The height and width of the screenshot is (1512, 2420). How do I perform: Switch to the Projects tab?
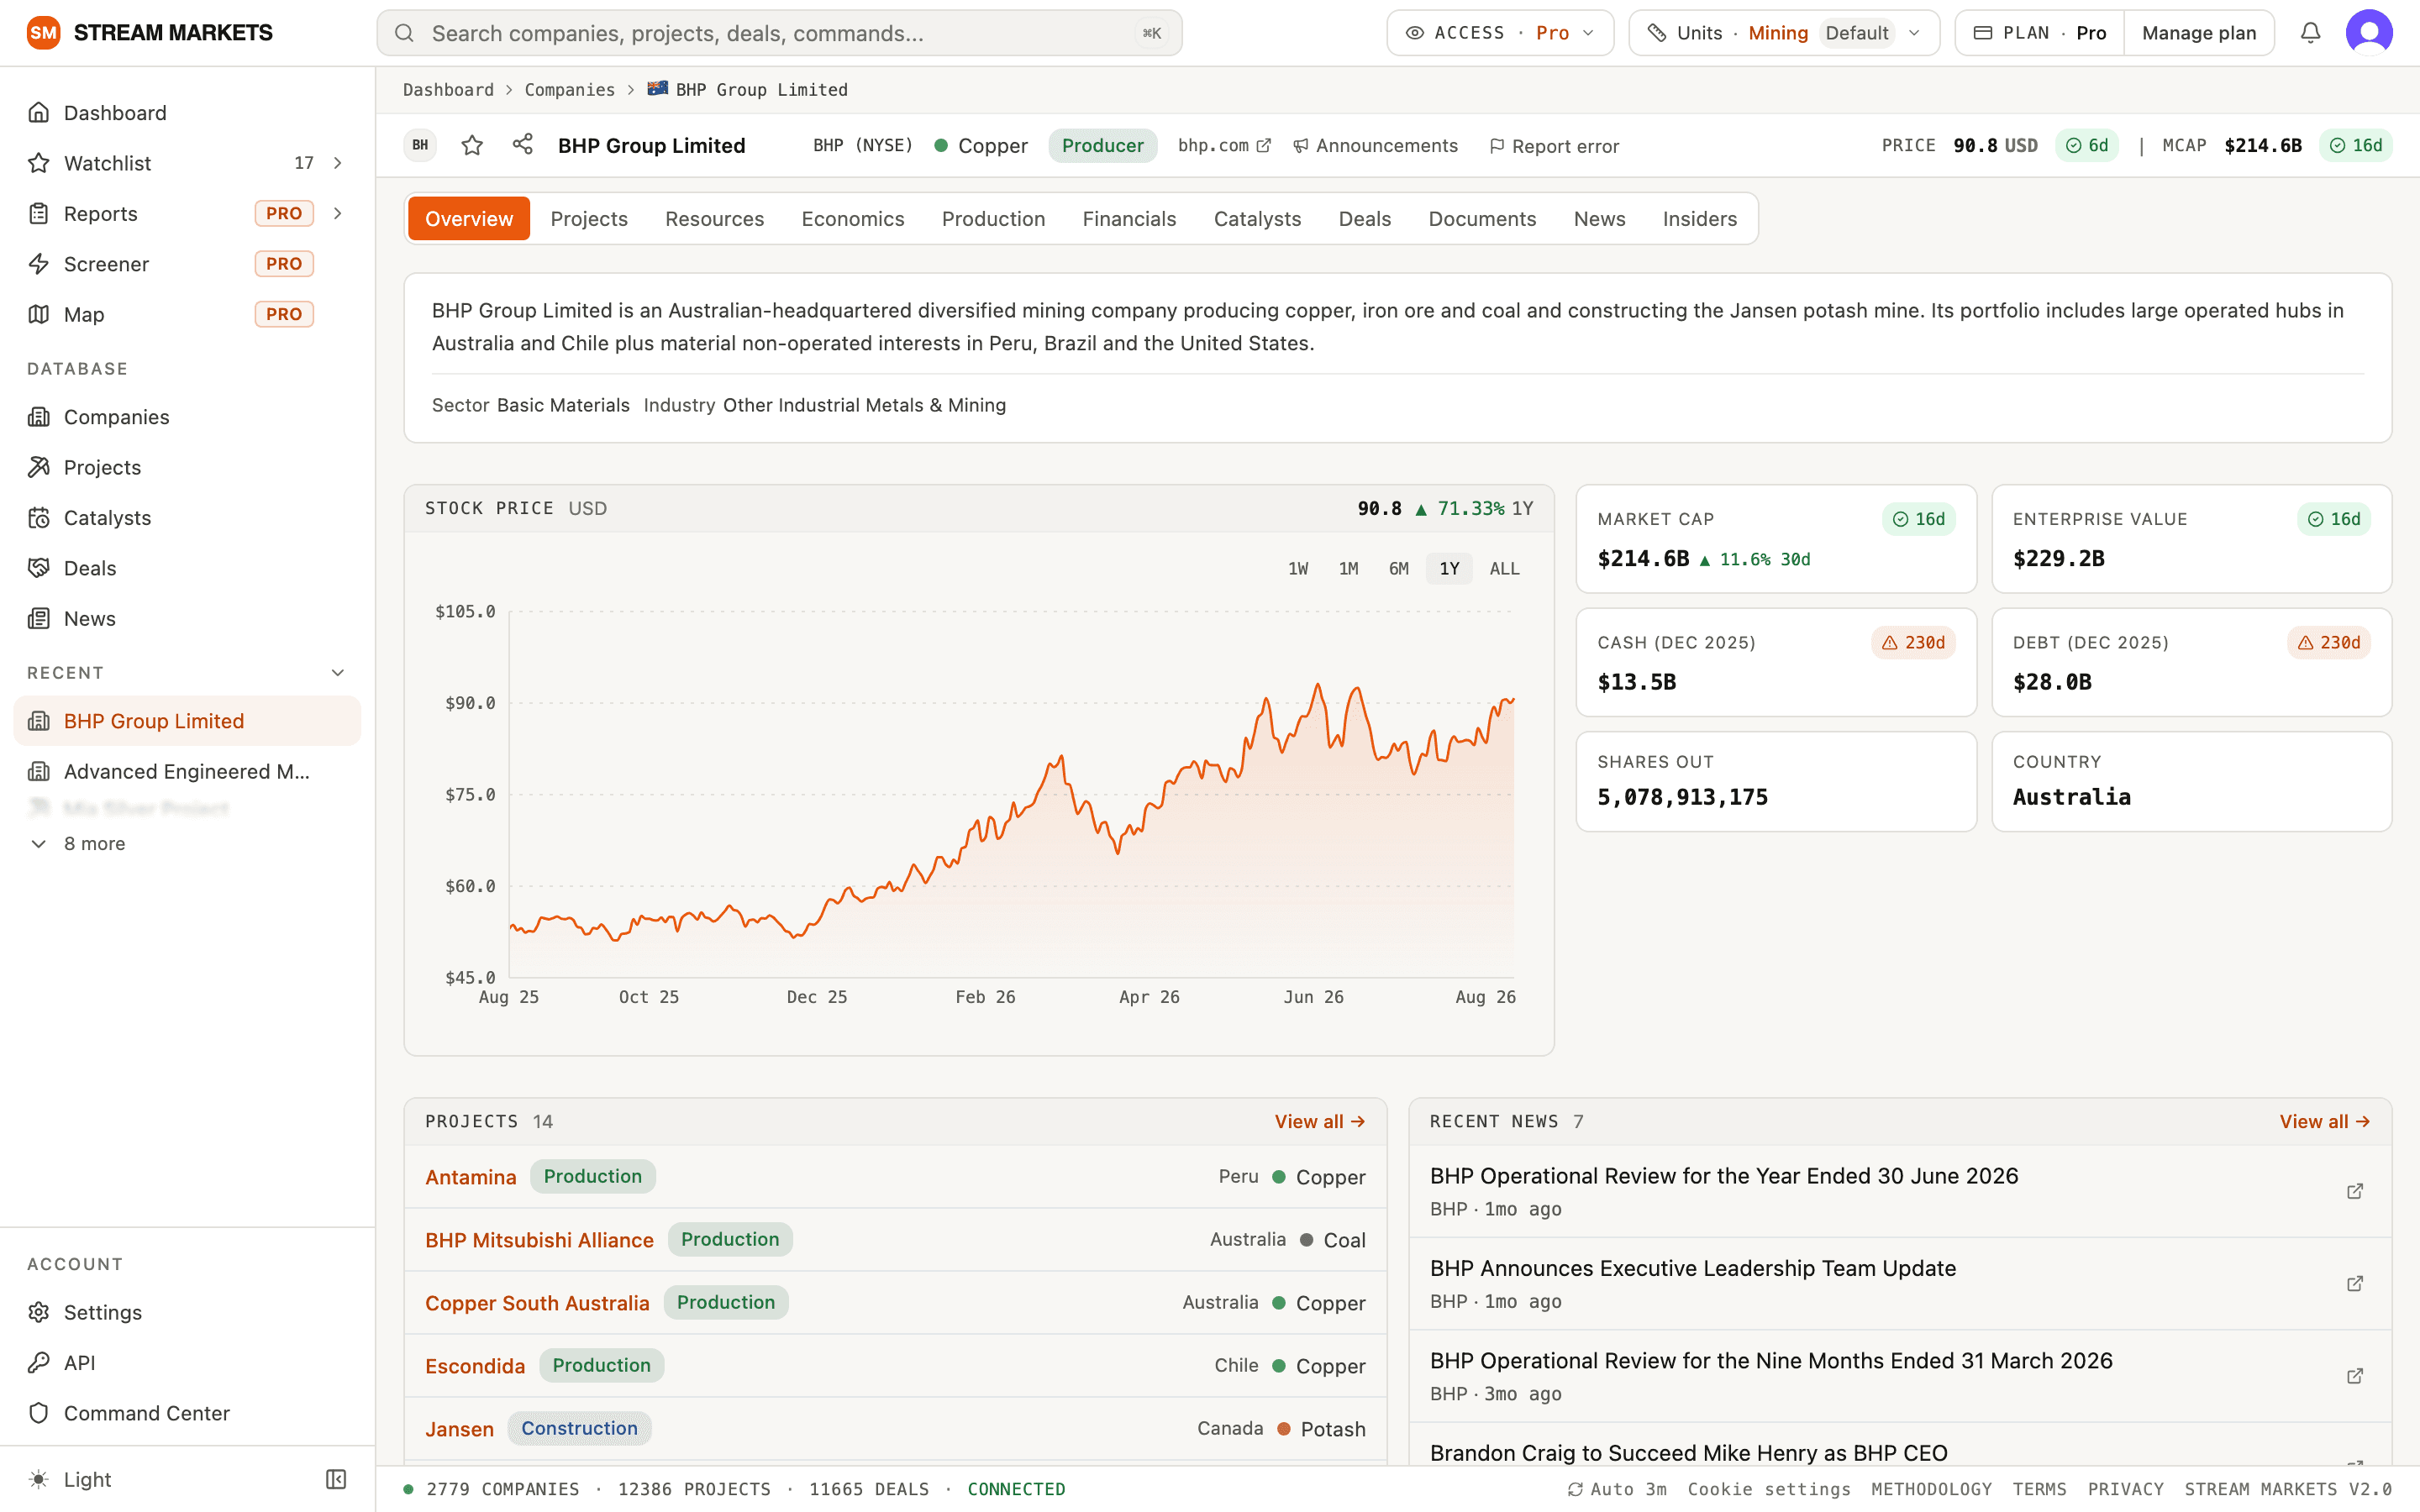click(x=589, y=219)
